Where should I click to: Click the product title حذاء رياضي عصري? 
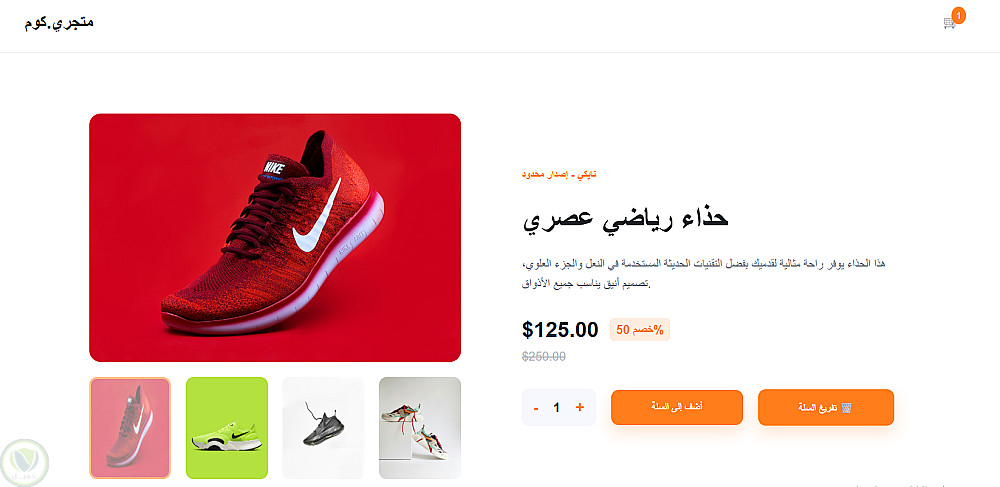pyautogui.click(x=626, y=219)
